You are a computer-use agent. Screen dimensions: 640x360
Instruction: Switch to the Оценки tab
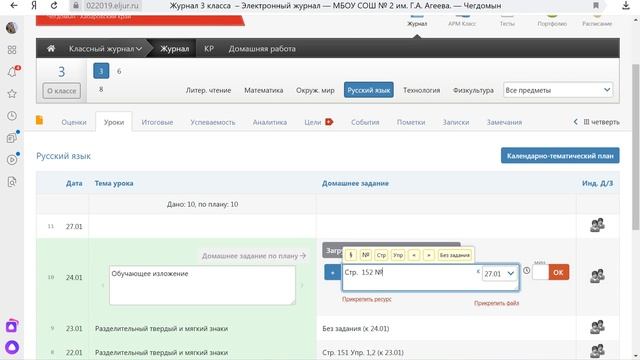coord(74,122)
